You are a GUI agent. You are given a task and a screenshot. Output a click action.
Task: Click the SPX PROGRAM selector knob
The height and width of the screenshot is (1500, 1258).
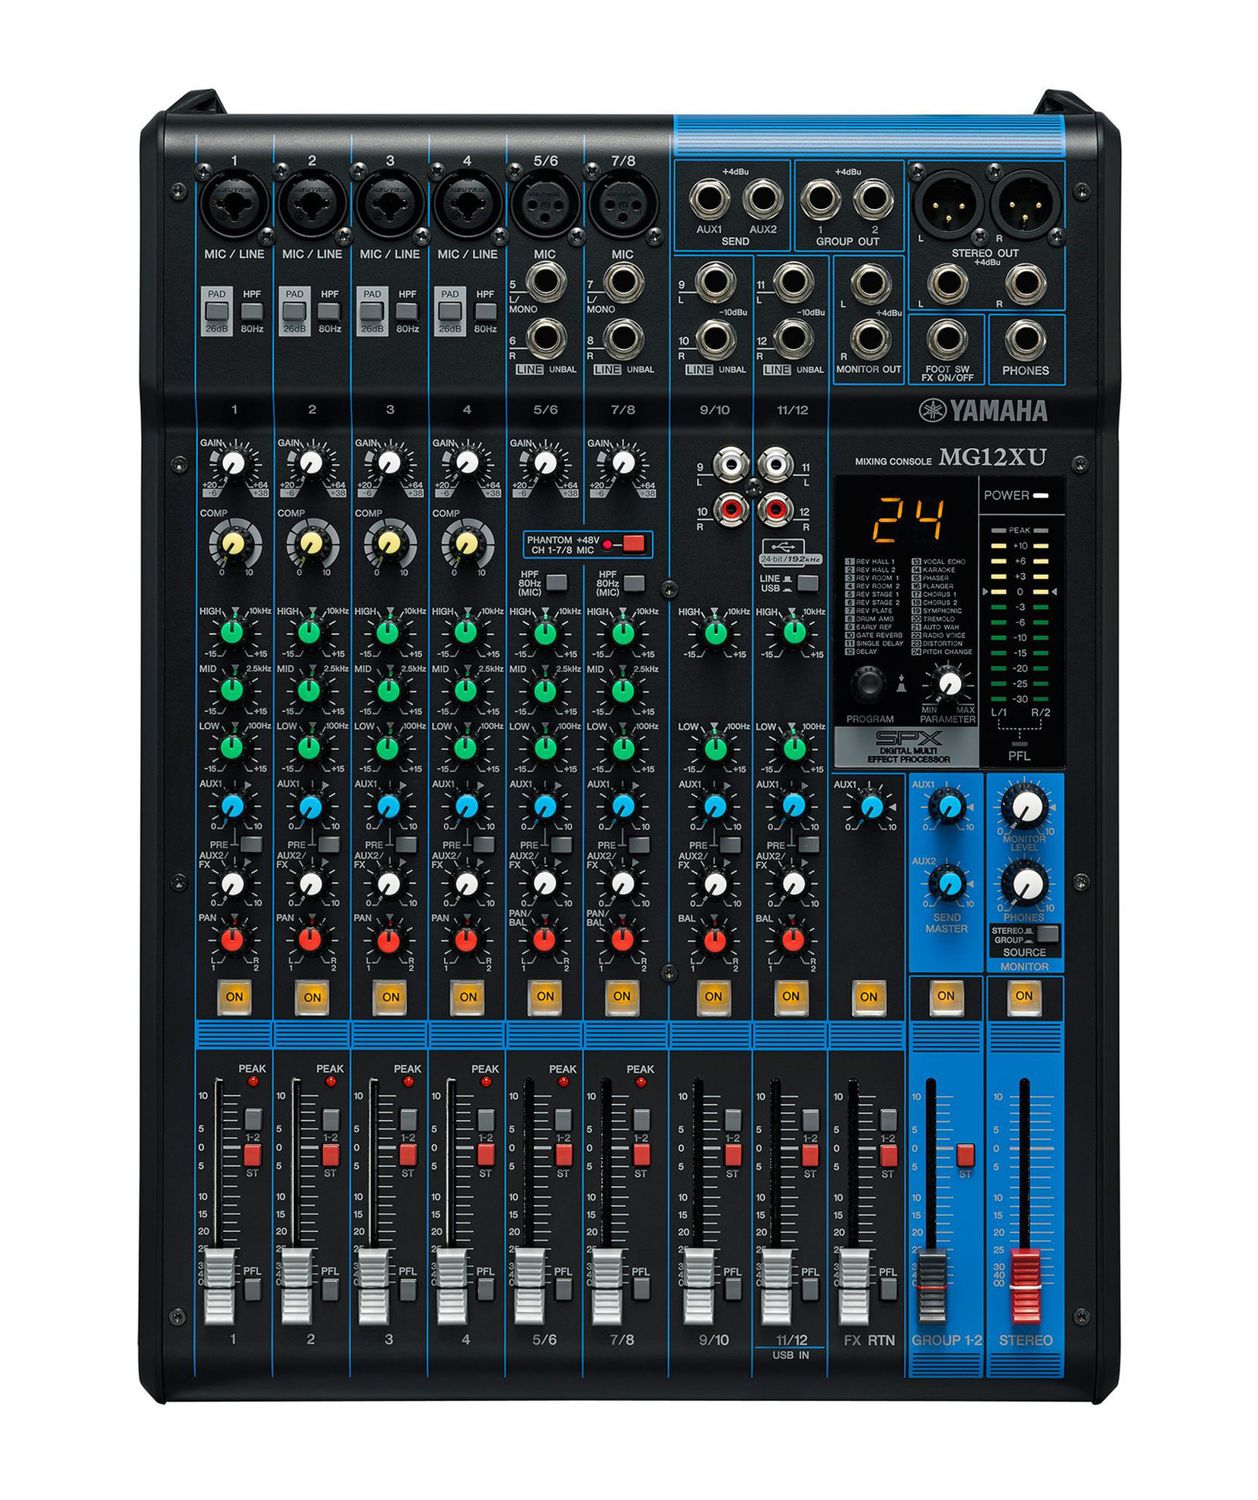pyautogui.click(x=869, y=683)
